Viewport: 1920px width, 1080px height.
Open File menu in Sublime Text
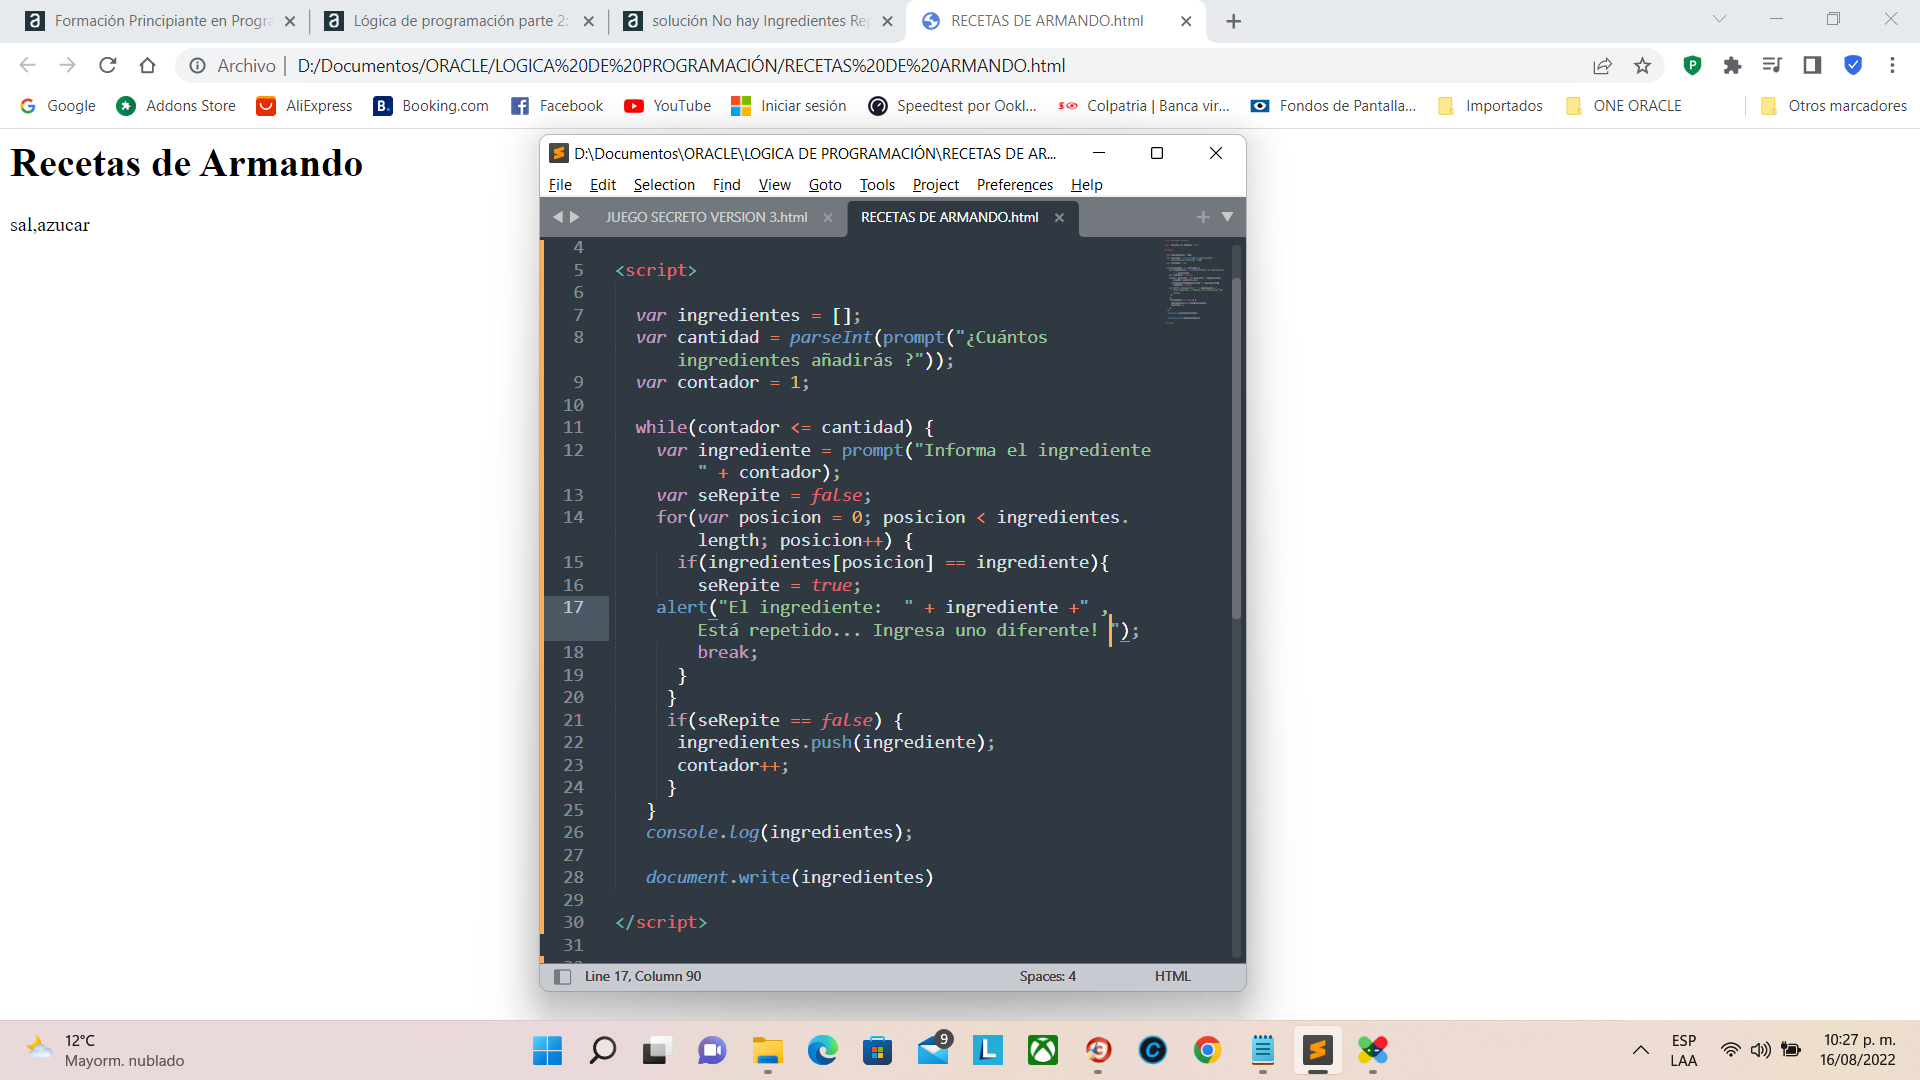click(x=560, y=185)
